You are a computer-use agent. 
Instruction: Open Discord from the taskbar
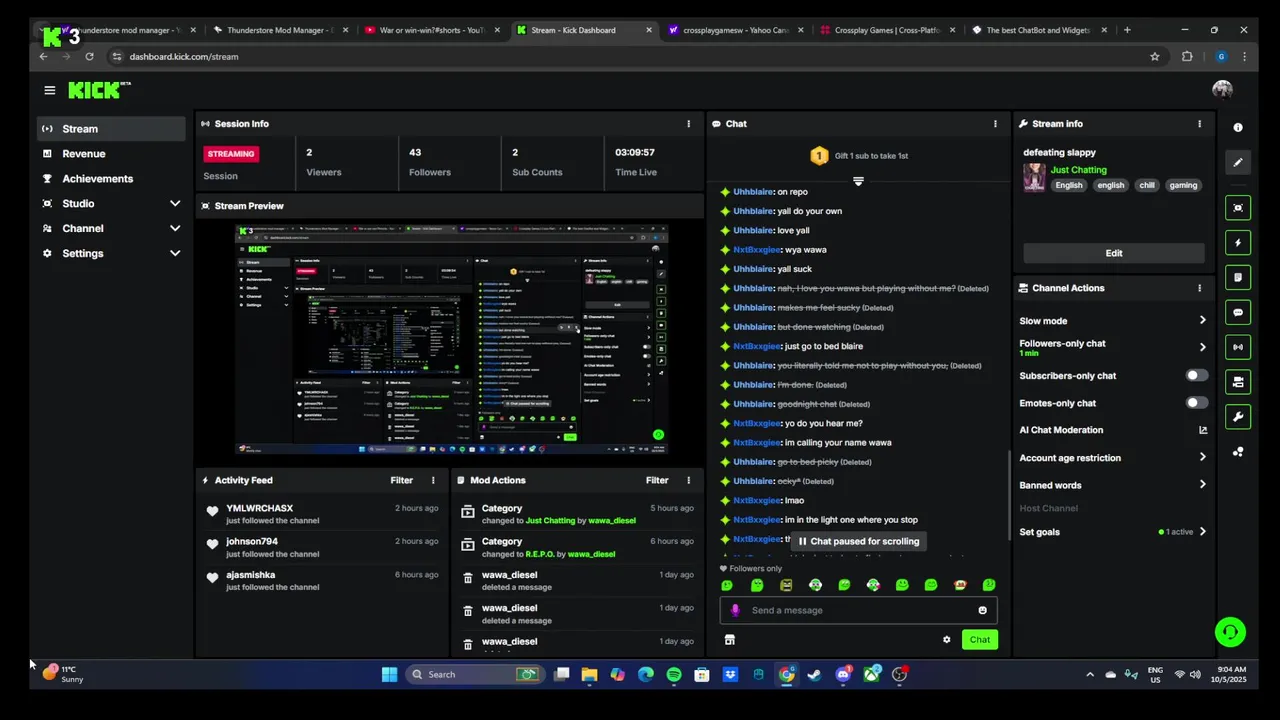(x=843, y=674)
